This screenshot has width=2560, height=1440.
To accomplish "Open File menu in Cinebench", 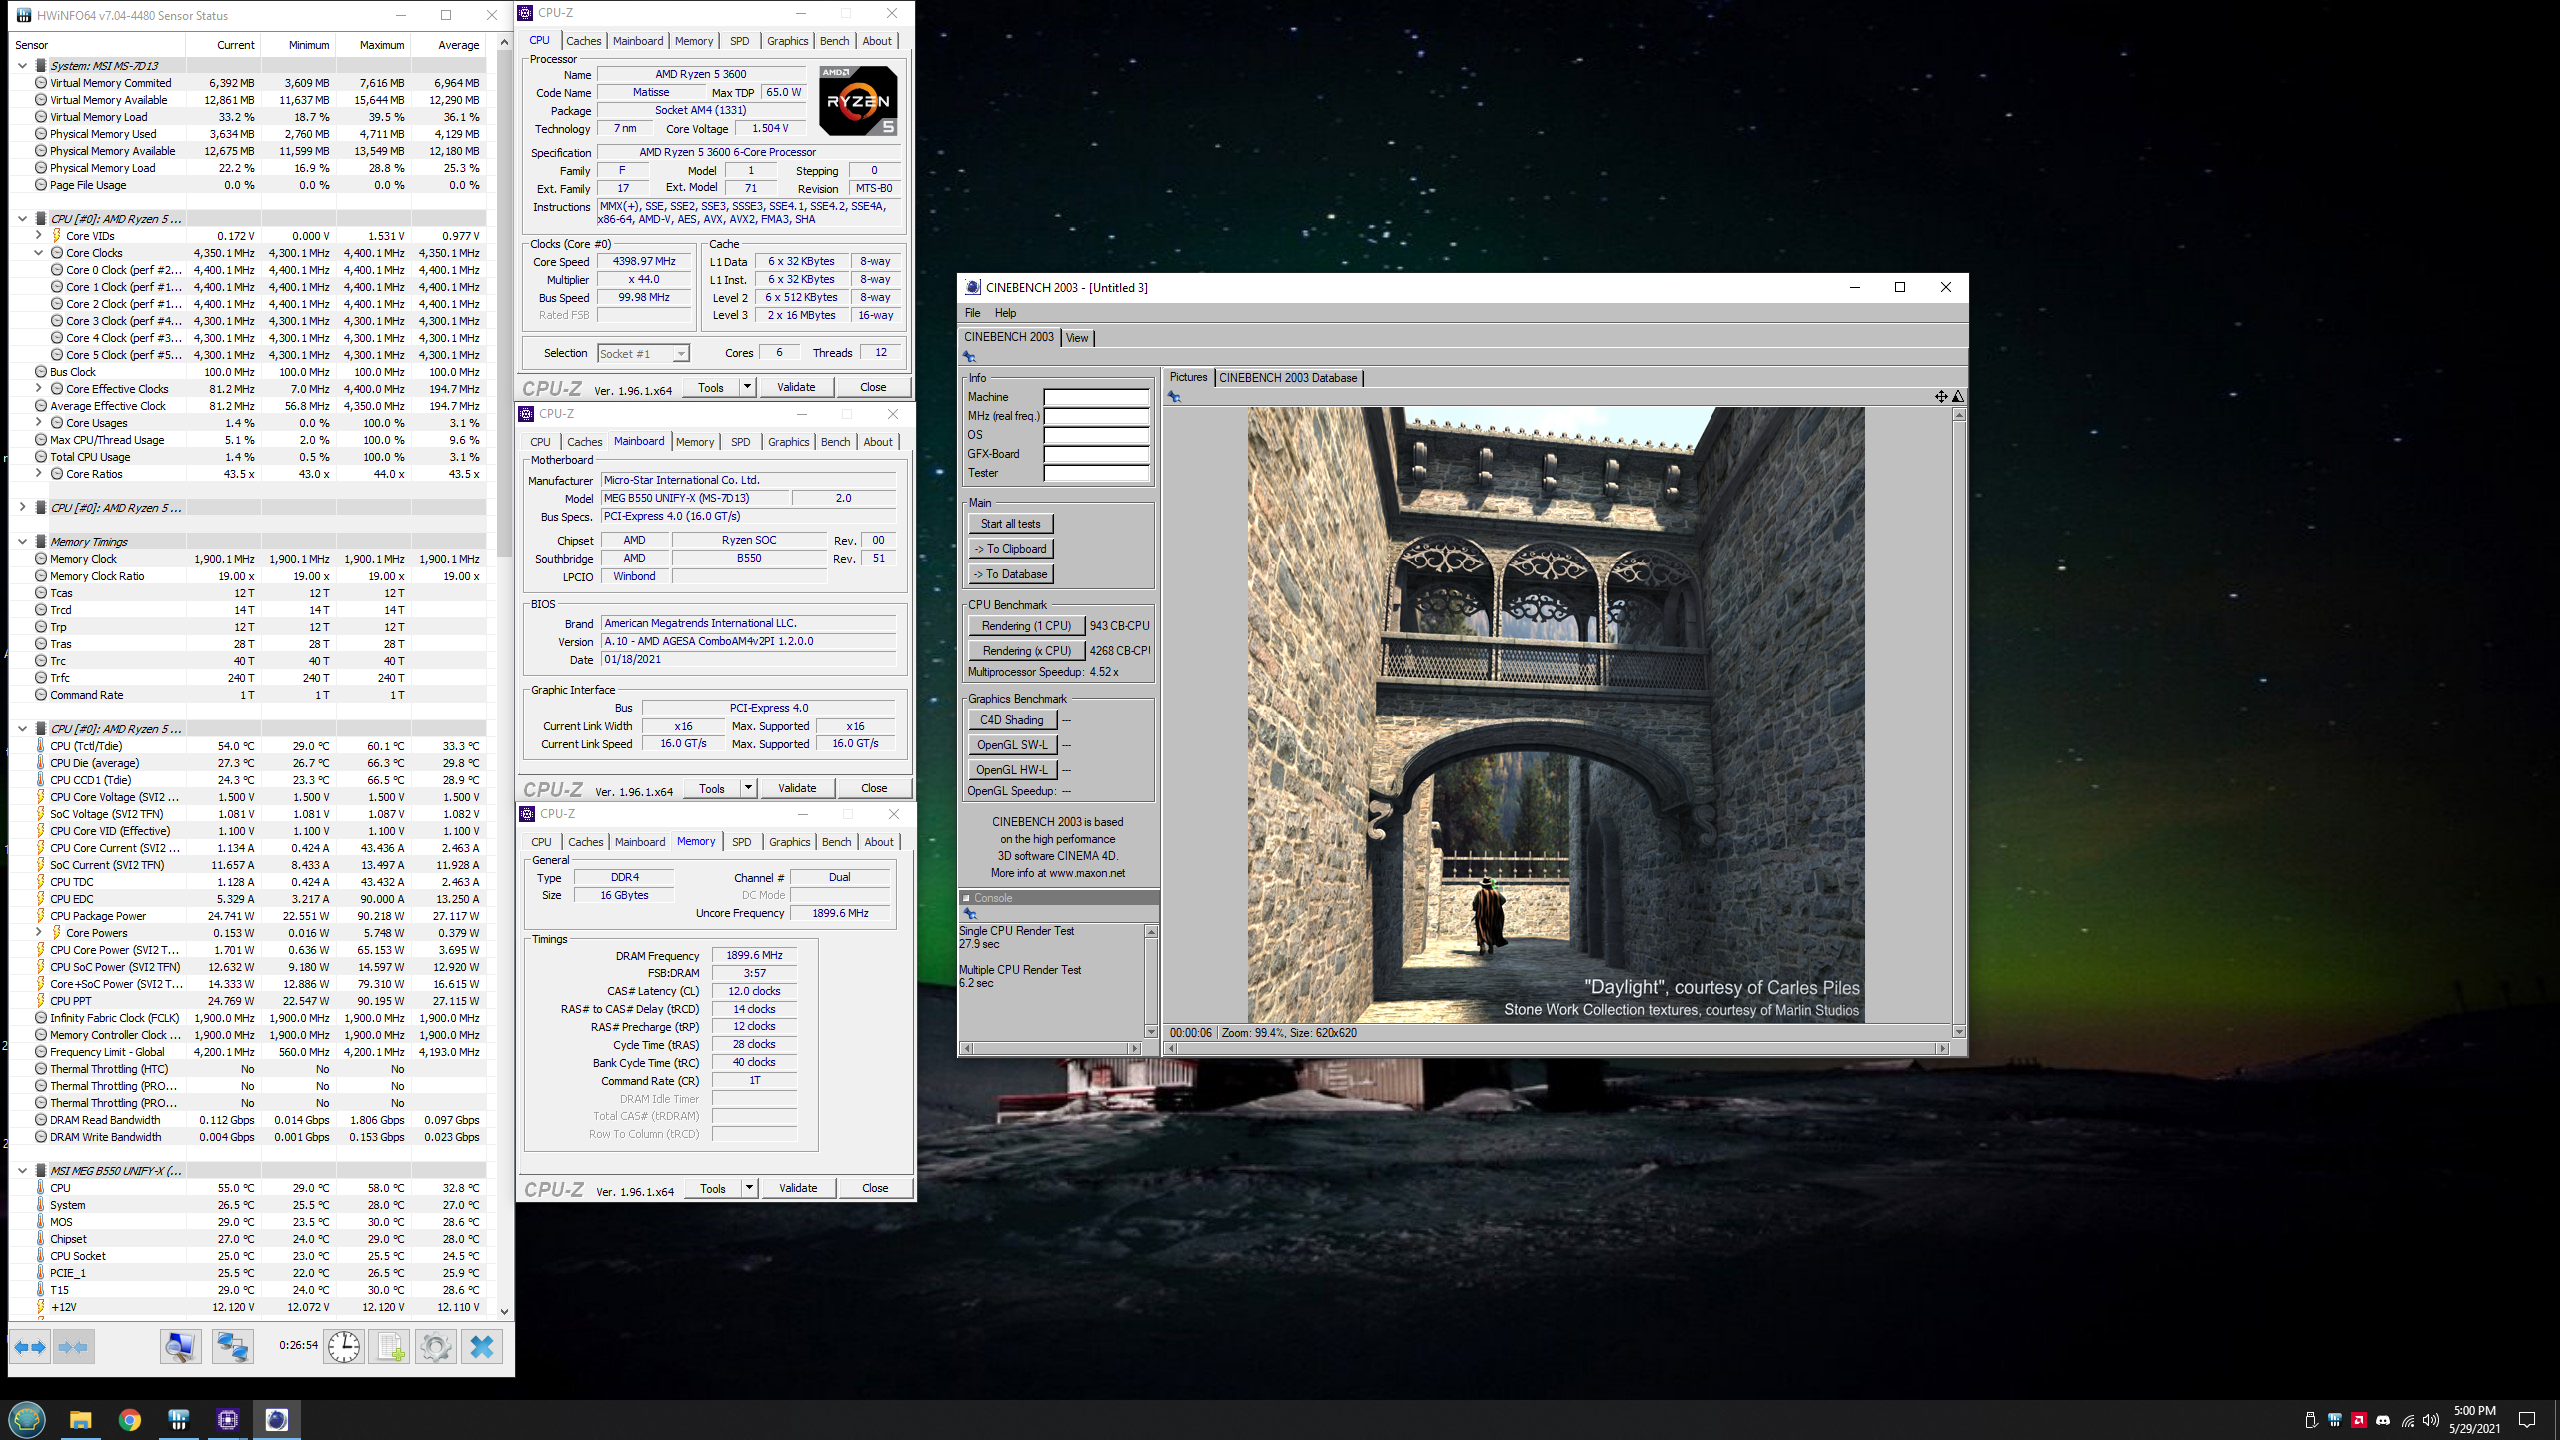I will 972,313.
